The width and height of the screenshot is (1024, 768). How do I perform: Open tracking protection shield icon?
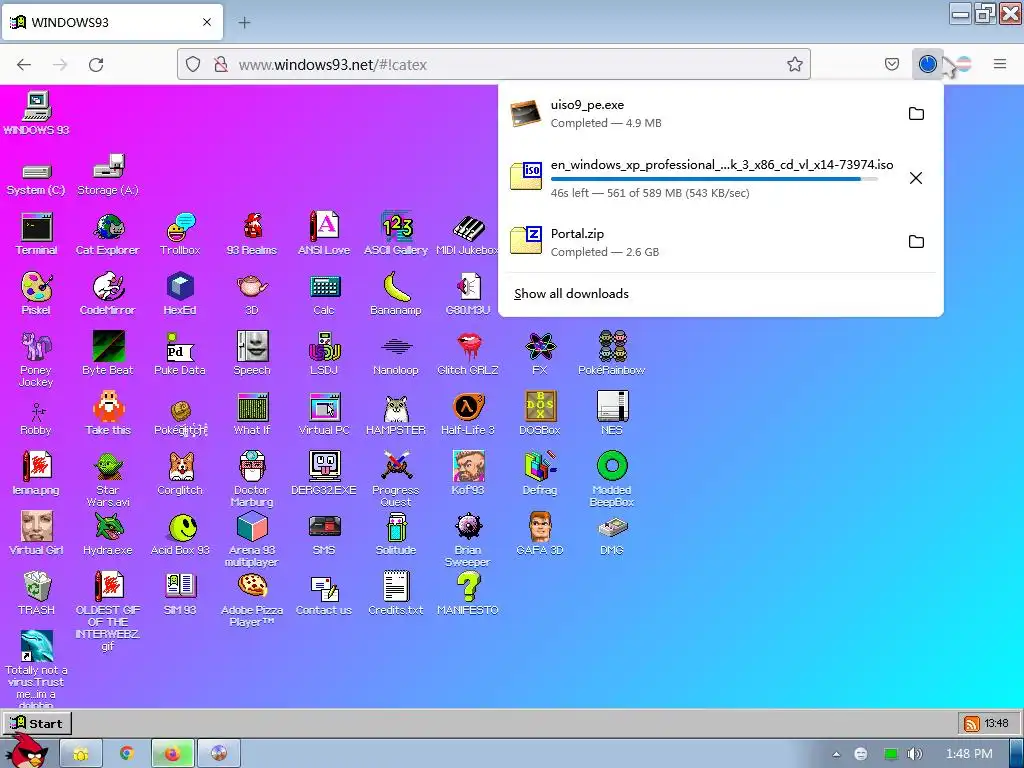(x=193, y=64)
